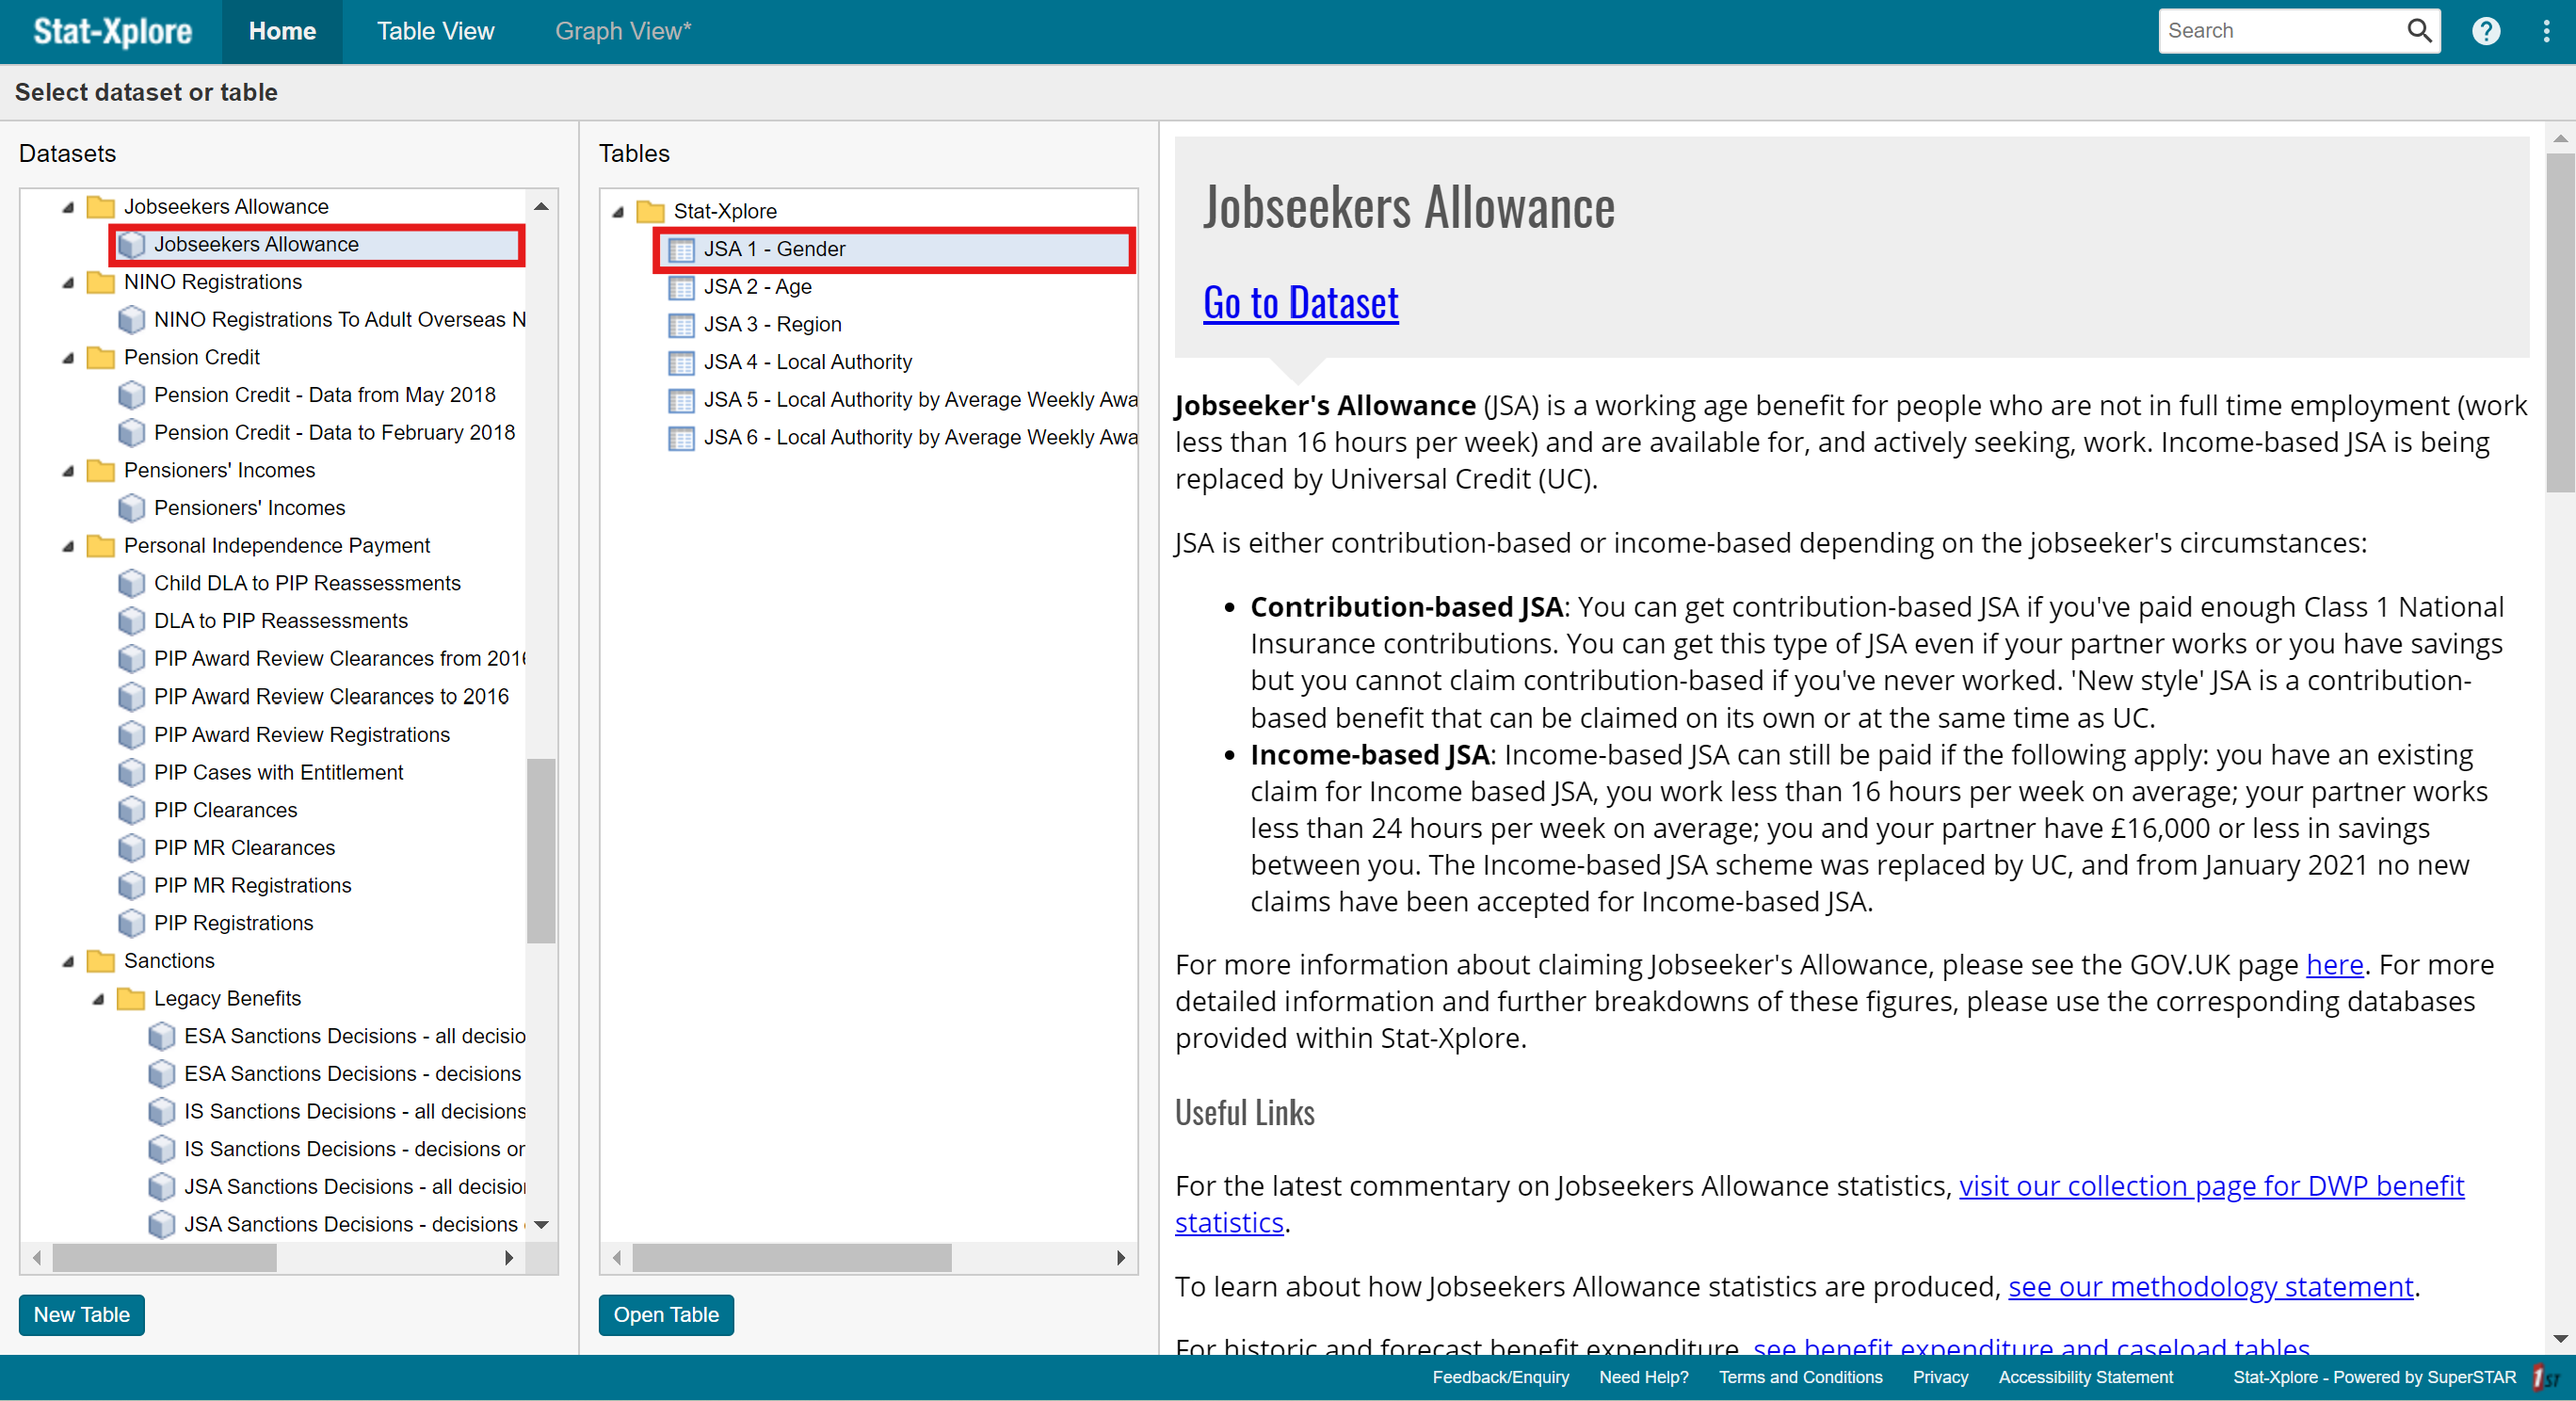Click the cube icon for Pension Credit May 2018
Screen dimensions: 2576x1401
point(132,396)
